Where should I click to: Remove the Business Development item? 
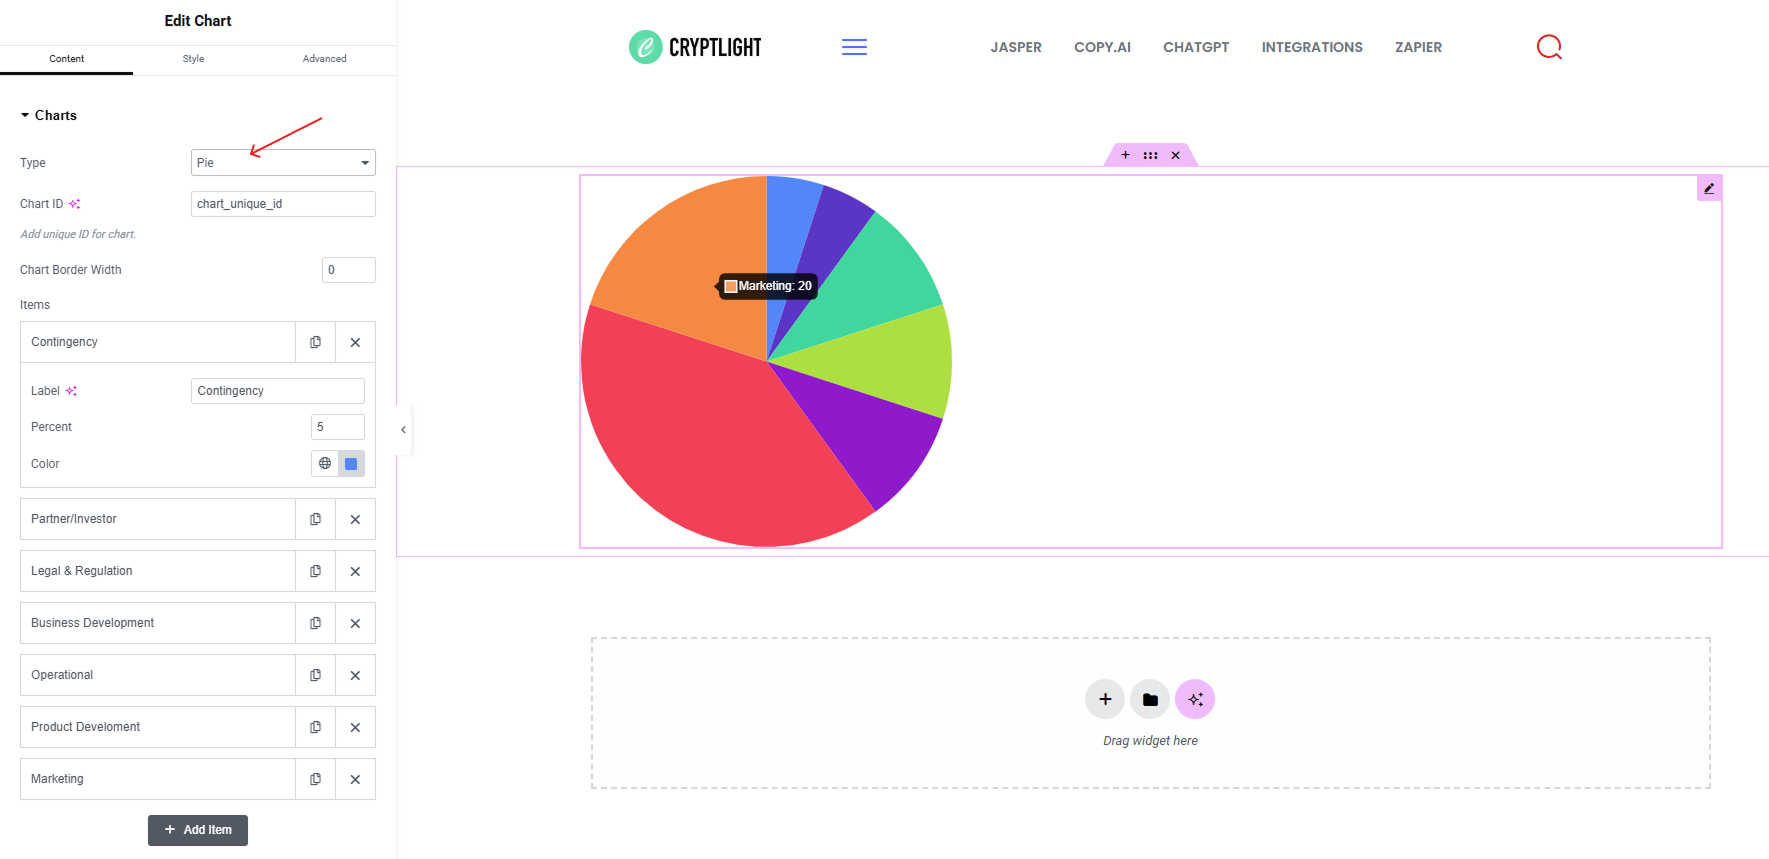(x=355, y=623)
